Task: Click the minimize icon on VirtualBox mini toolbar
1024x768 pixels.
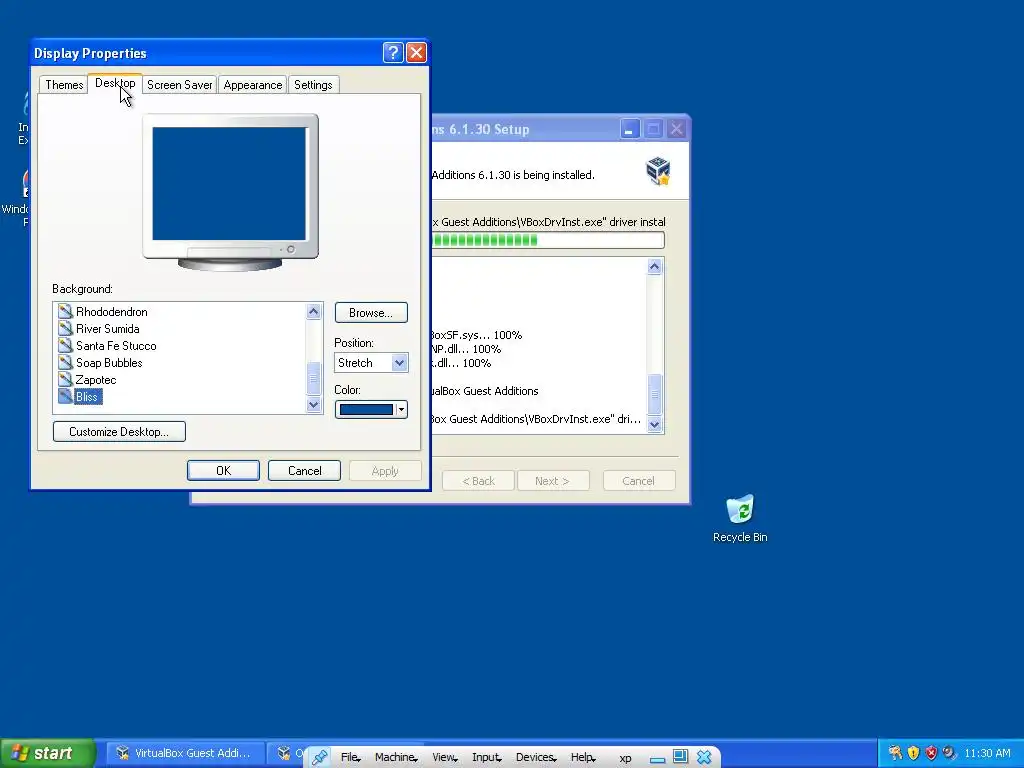Action: (658, 758)
